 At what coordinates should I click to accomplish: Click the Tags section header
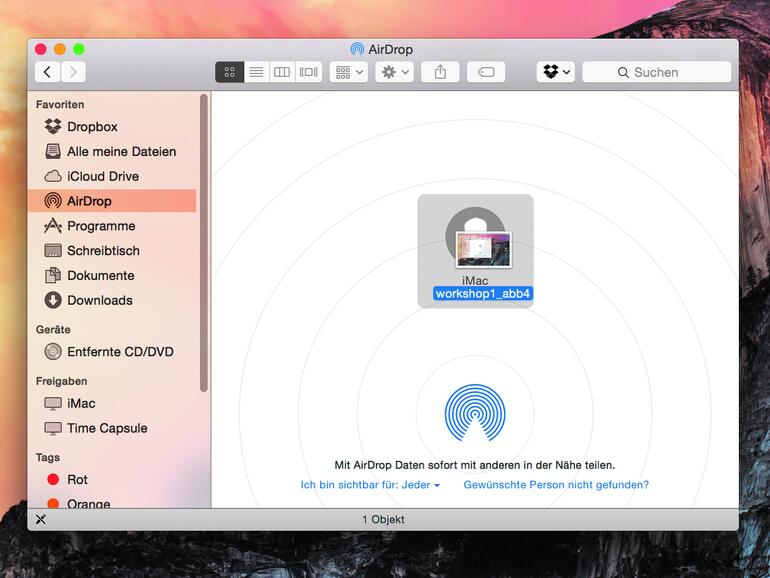tap(48, 457)
